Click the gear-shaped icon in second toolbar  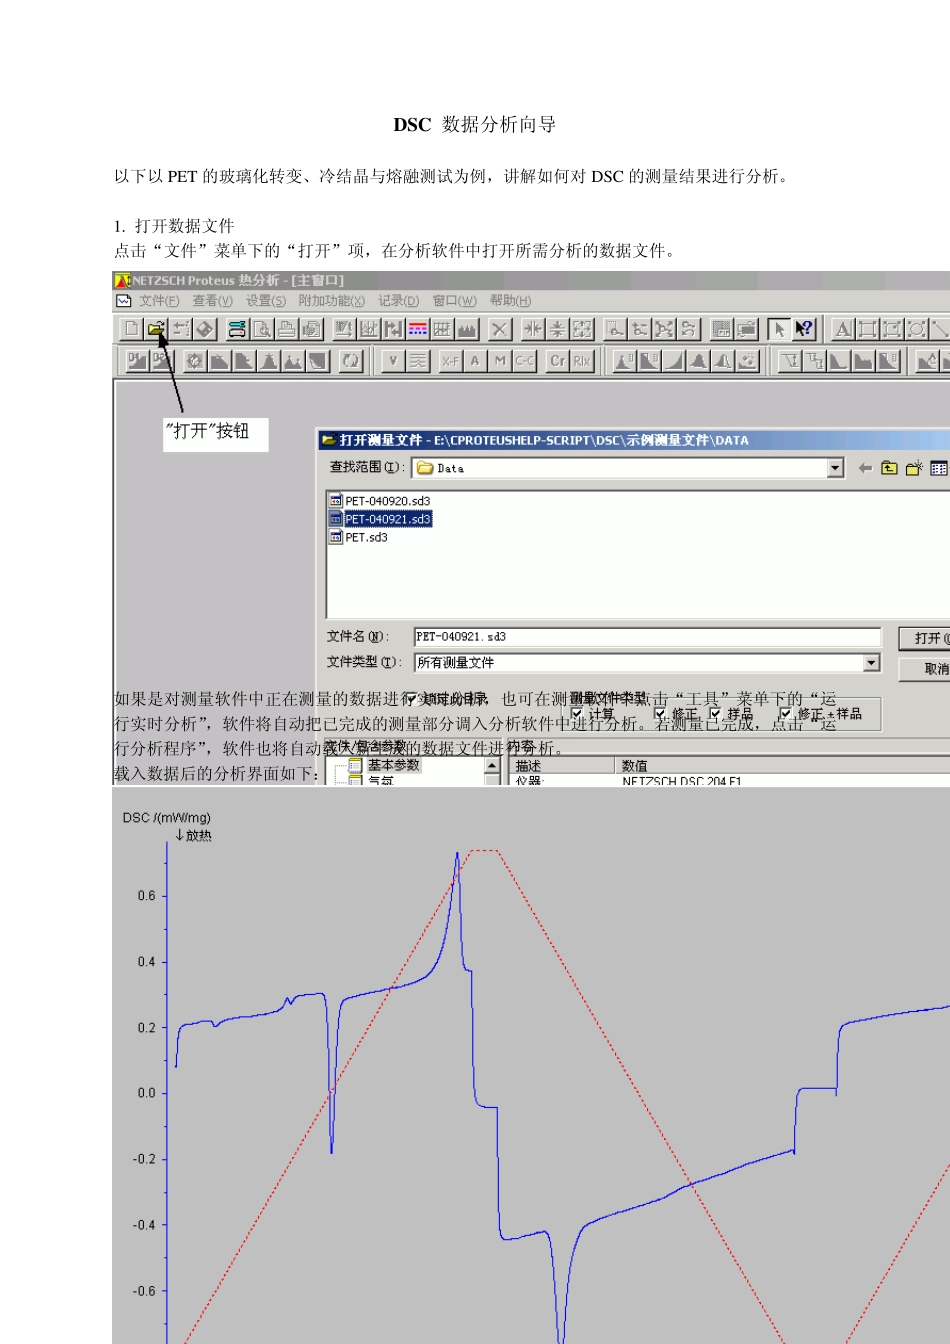(x=195, y=360)
